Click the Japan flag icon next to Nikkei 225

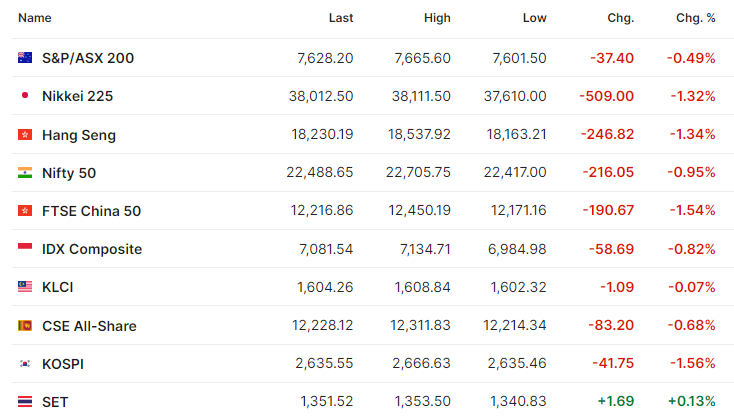[25, 96]
